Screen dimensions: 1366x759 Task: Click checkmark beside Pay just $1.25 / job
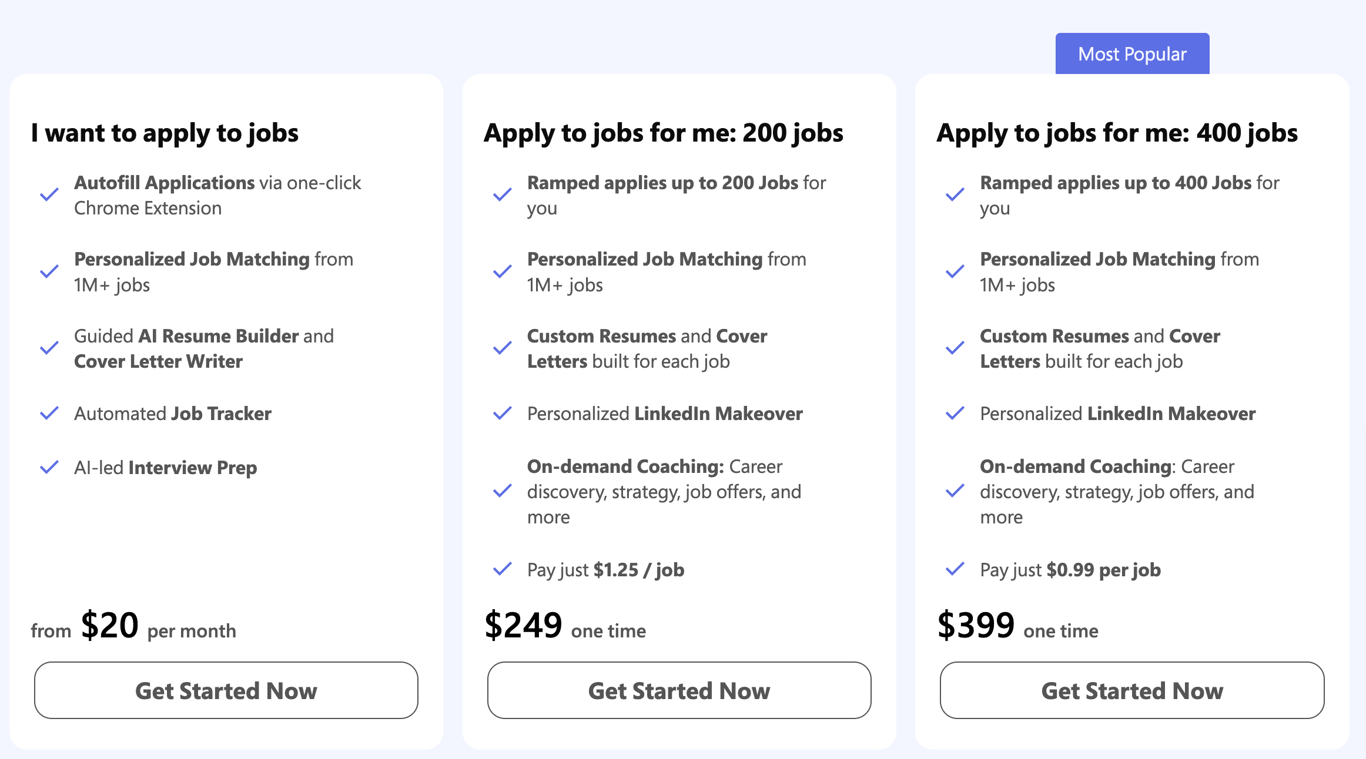502,569
